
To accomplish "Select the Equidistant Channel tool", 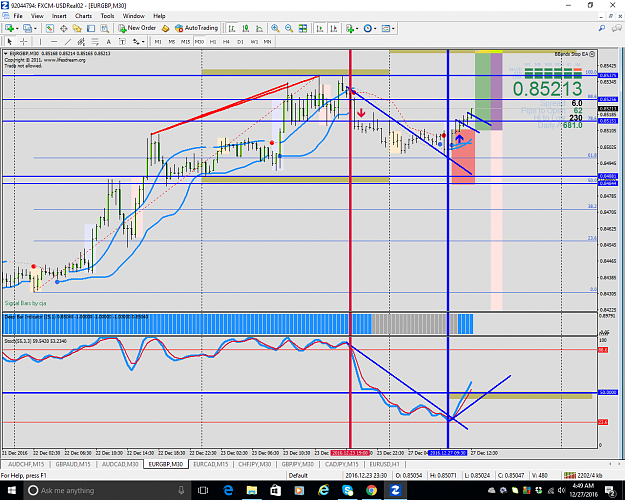I will click(81, 41).
